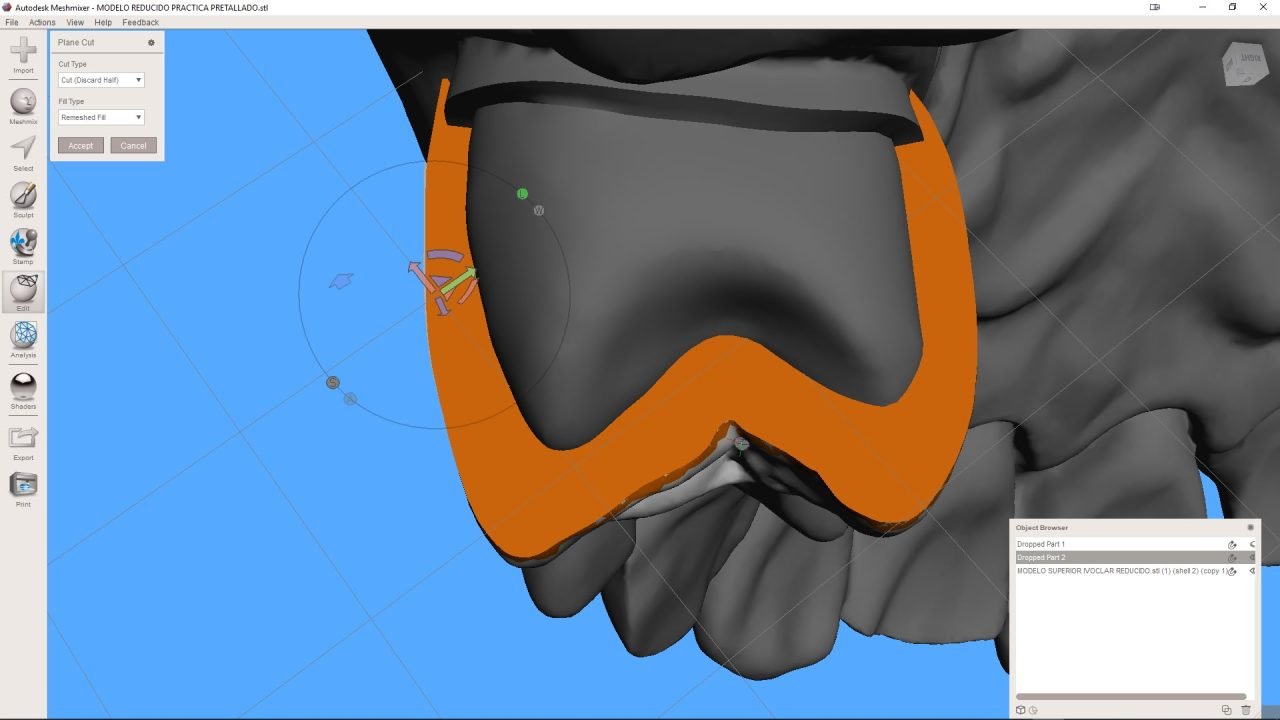Click the green L handle of widget
Viewport: 1280px width, 720px height.
(x=522, y=193)
